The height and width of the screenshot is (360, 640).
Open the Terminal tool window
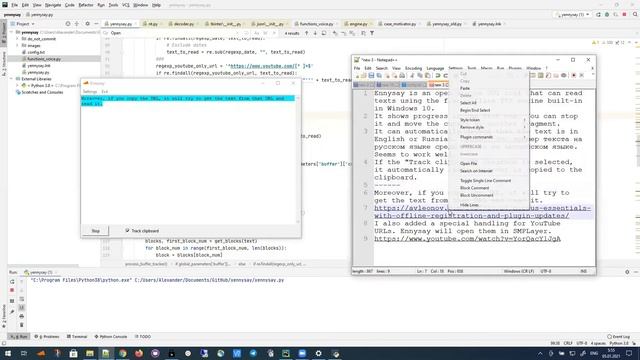(77, 337)
